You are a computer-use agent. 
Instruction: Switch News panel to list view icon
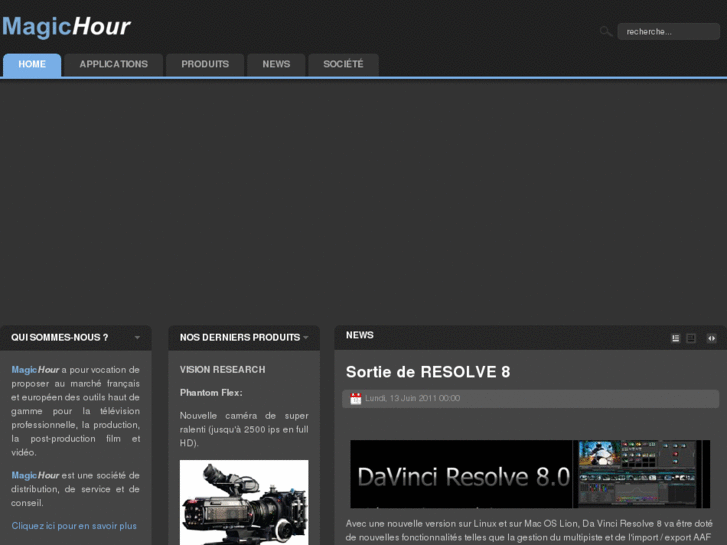coord(676,338)
